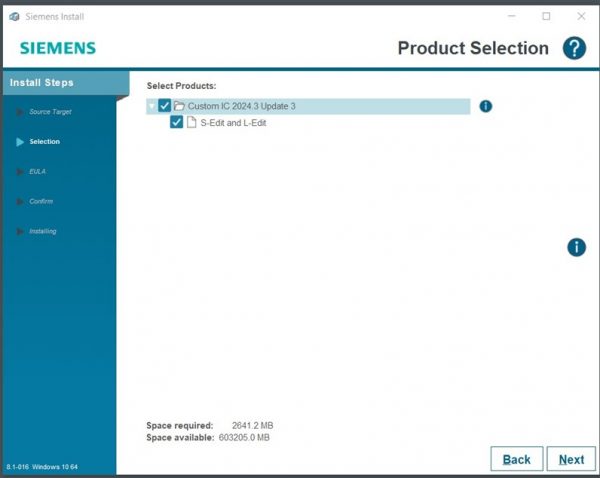Go to Source Target install step
600x478 pixels.
(x=50, y=112)
